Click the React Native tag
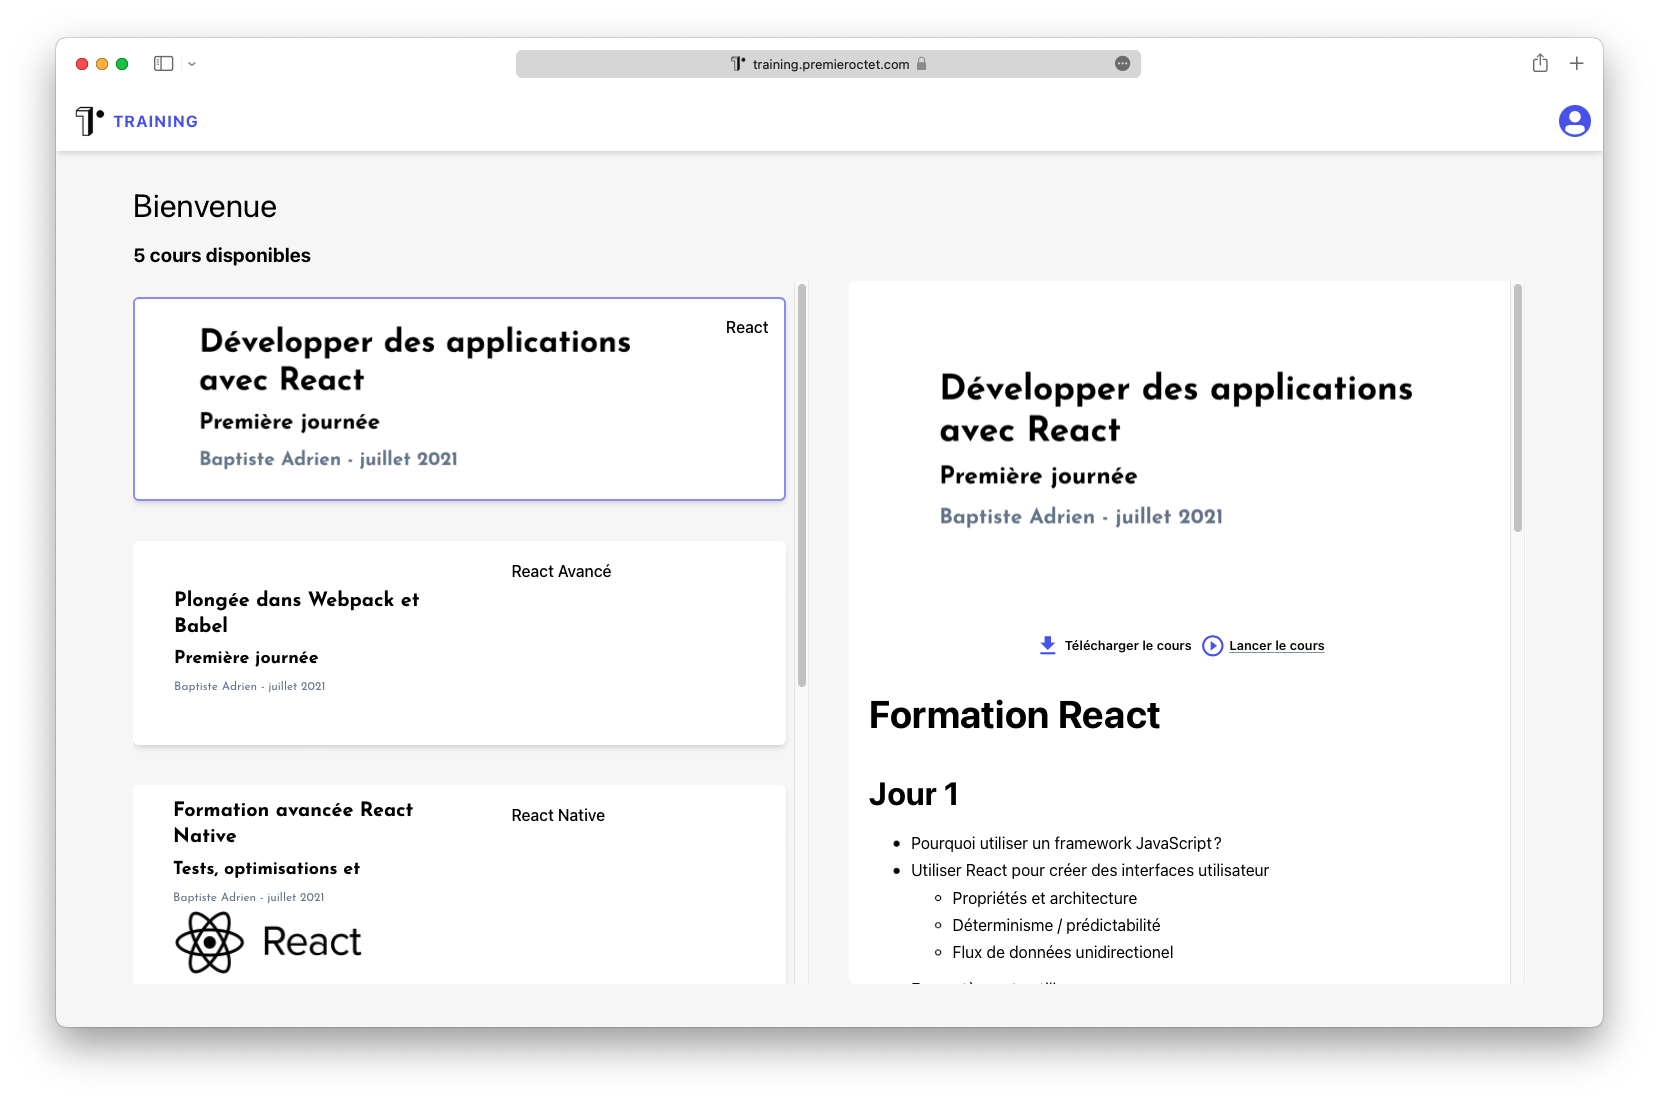 coord(558,816)
